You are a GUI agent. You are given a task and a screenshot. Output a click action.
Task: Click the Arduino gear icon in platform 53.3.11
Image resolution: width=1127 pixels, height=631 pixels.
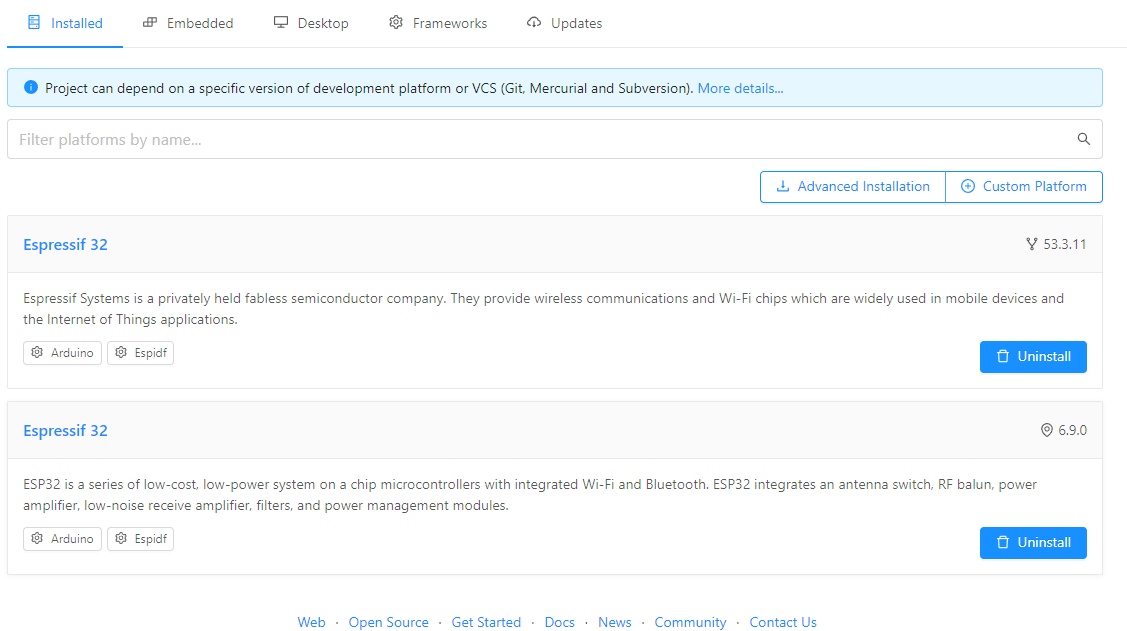click(x=37, y=352)
